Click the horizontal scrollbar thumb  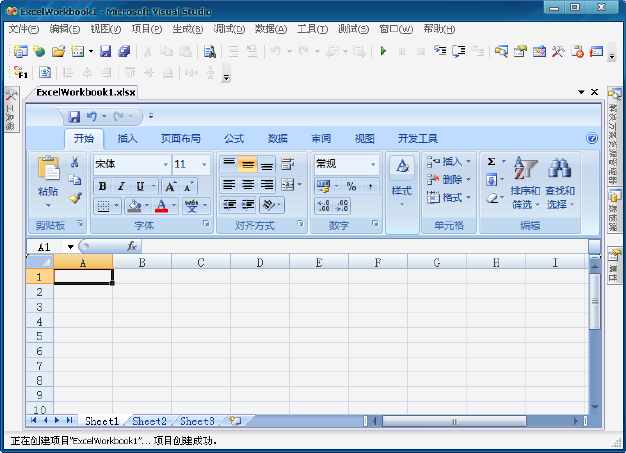point(454,421)
